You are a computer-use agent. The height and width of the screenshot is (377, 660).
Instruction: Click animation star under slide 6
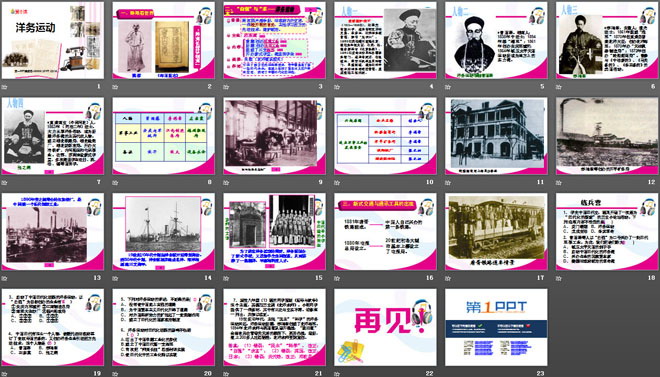559,87
